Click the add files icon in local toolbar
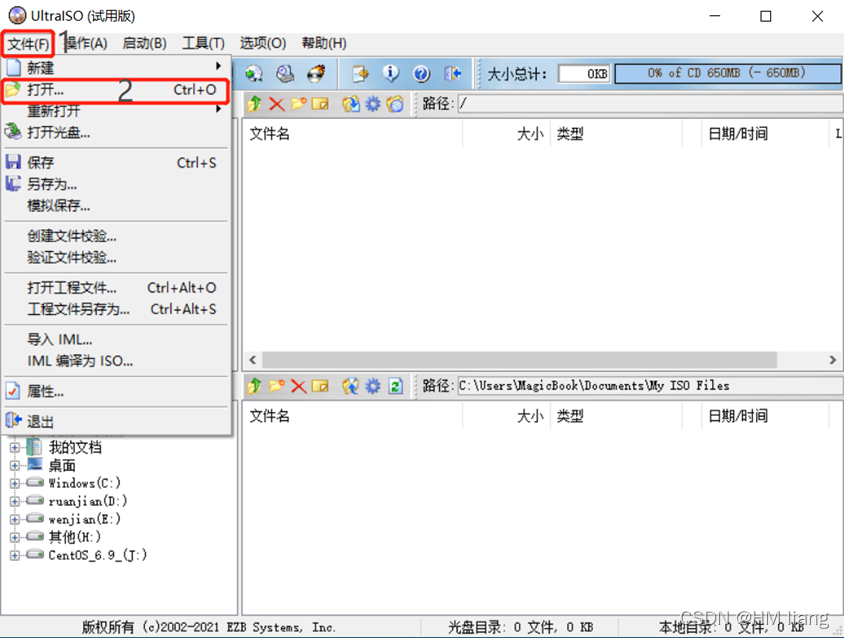Viewport: 844px width, 638px height. point(350,385)
